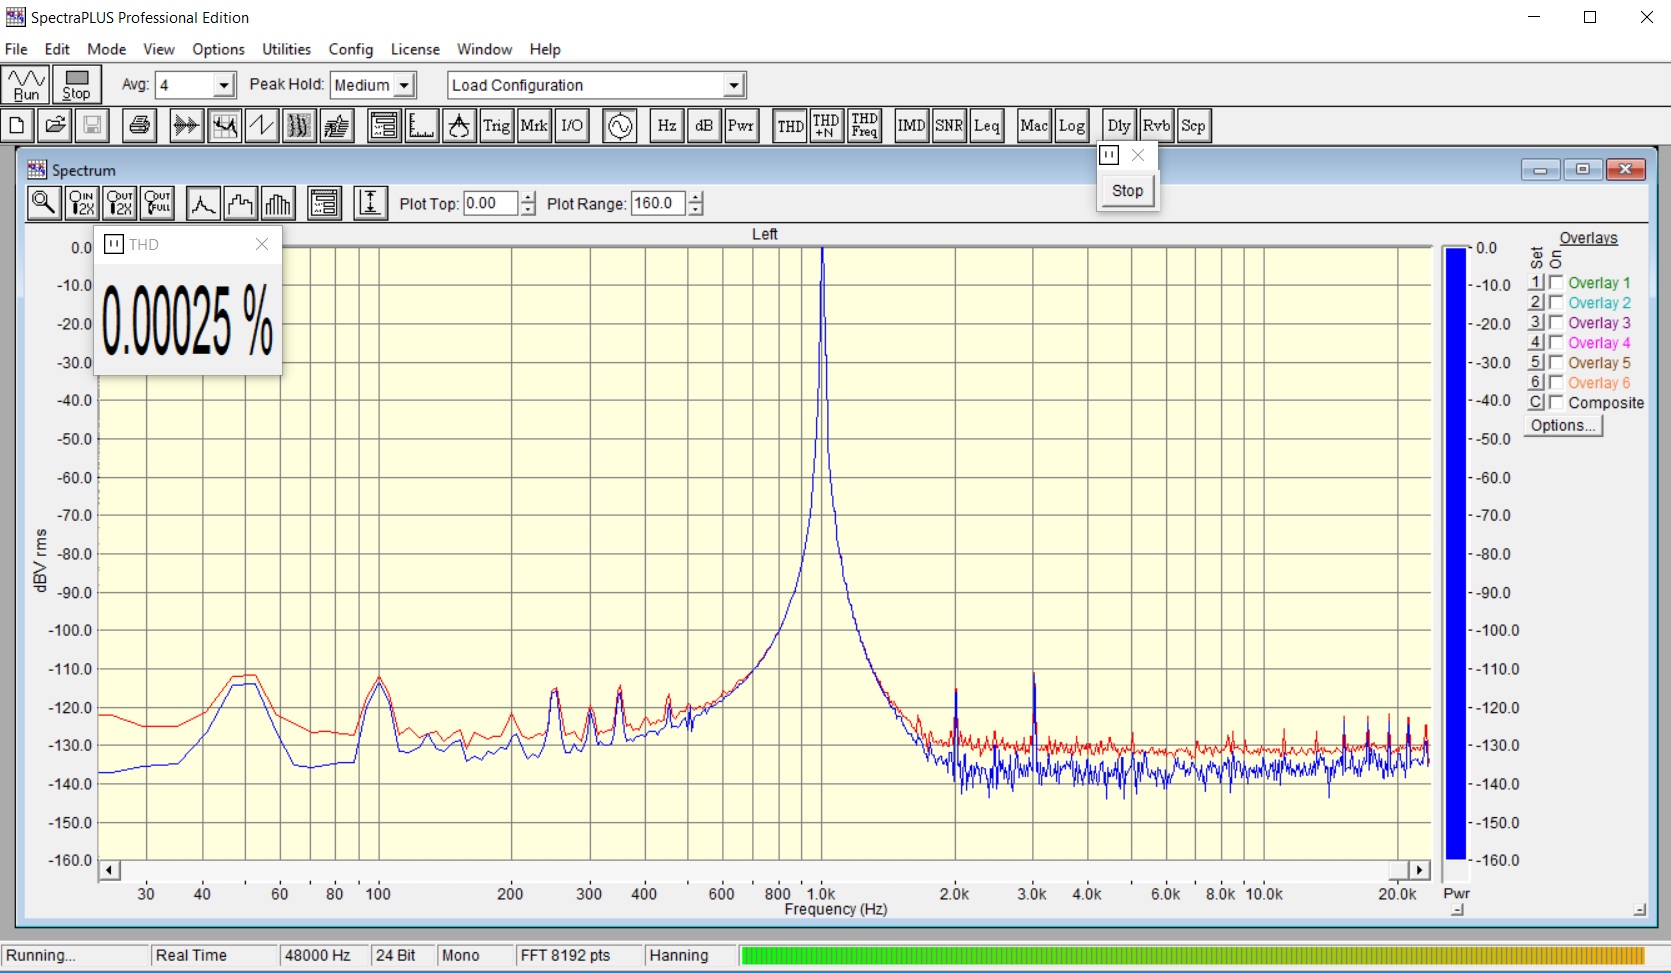
Task: Open the signal generator icon
Action: (620, 126)
